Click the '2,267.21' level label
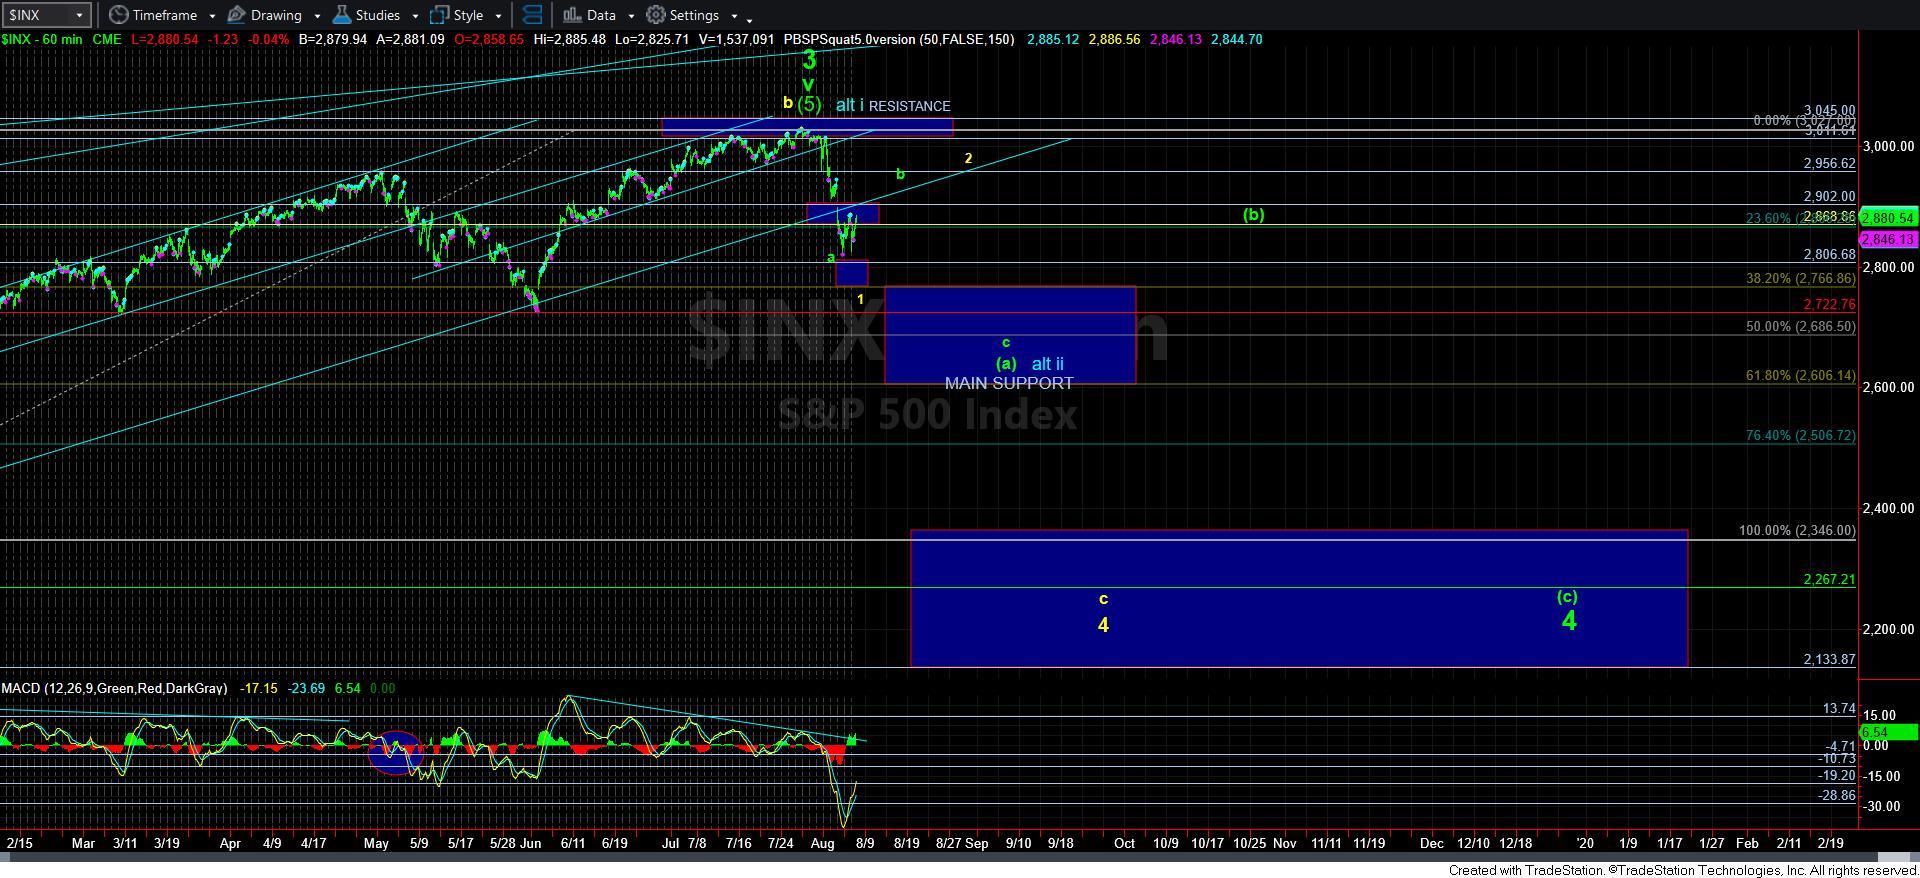Viewport: 1920px width, 878px height. pyautogui.click(x=1829, y=579)
